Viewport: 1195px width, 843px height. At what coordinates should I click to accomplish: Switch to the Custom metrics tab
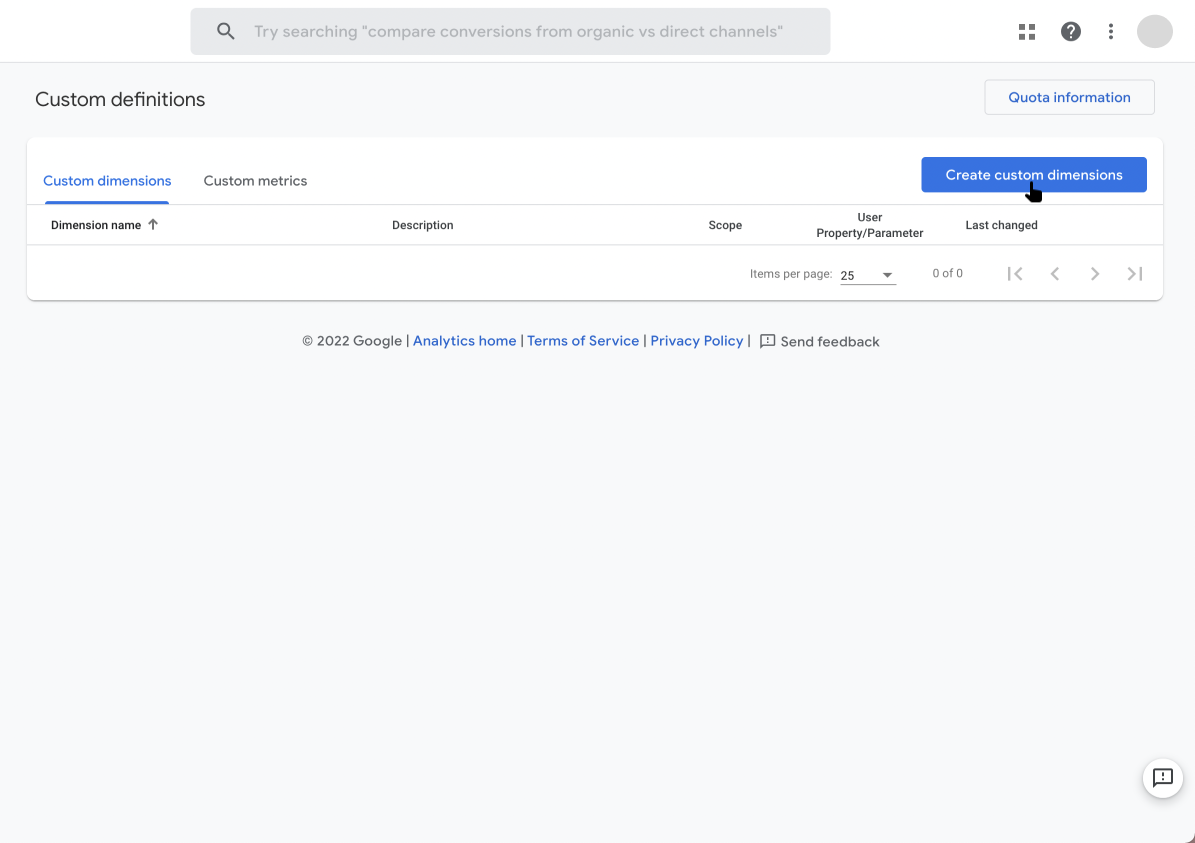click(255, 181)
